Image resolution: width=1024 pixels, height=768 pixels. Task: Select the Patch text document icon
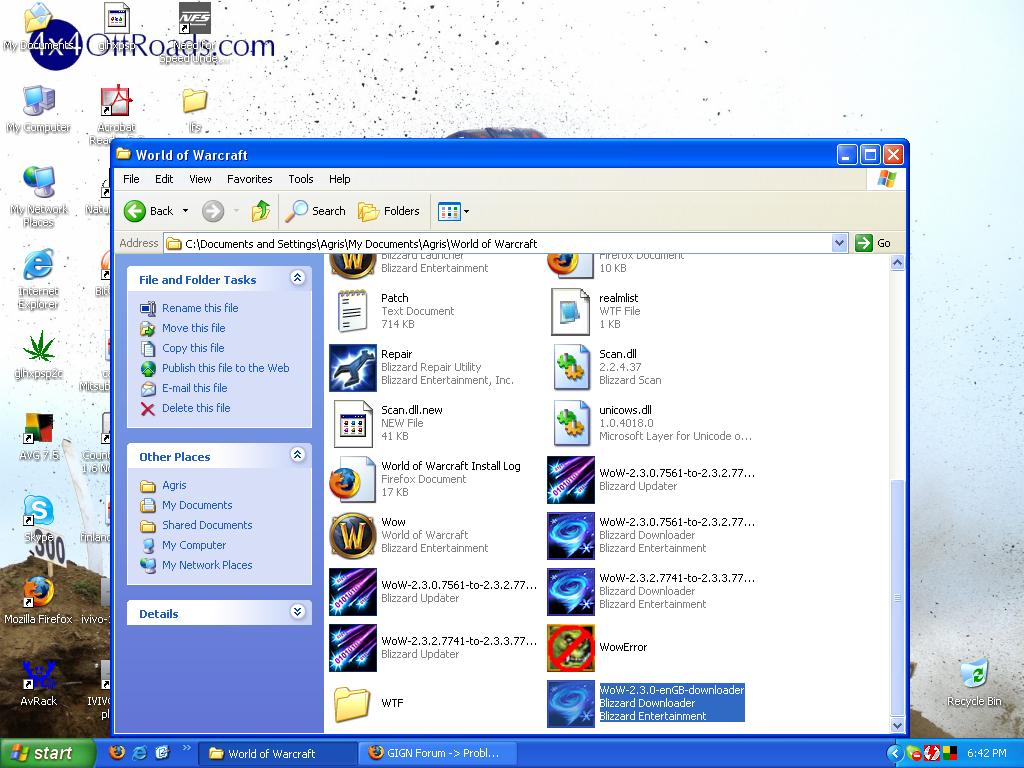352,311
